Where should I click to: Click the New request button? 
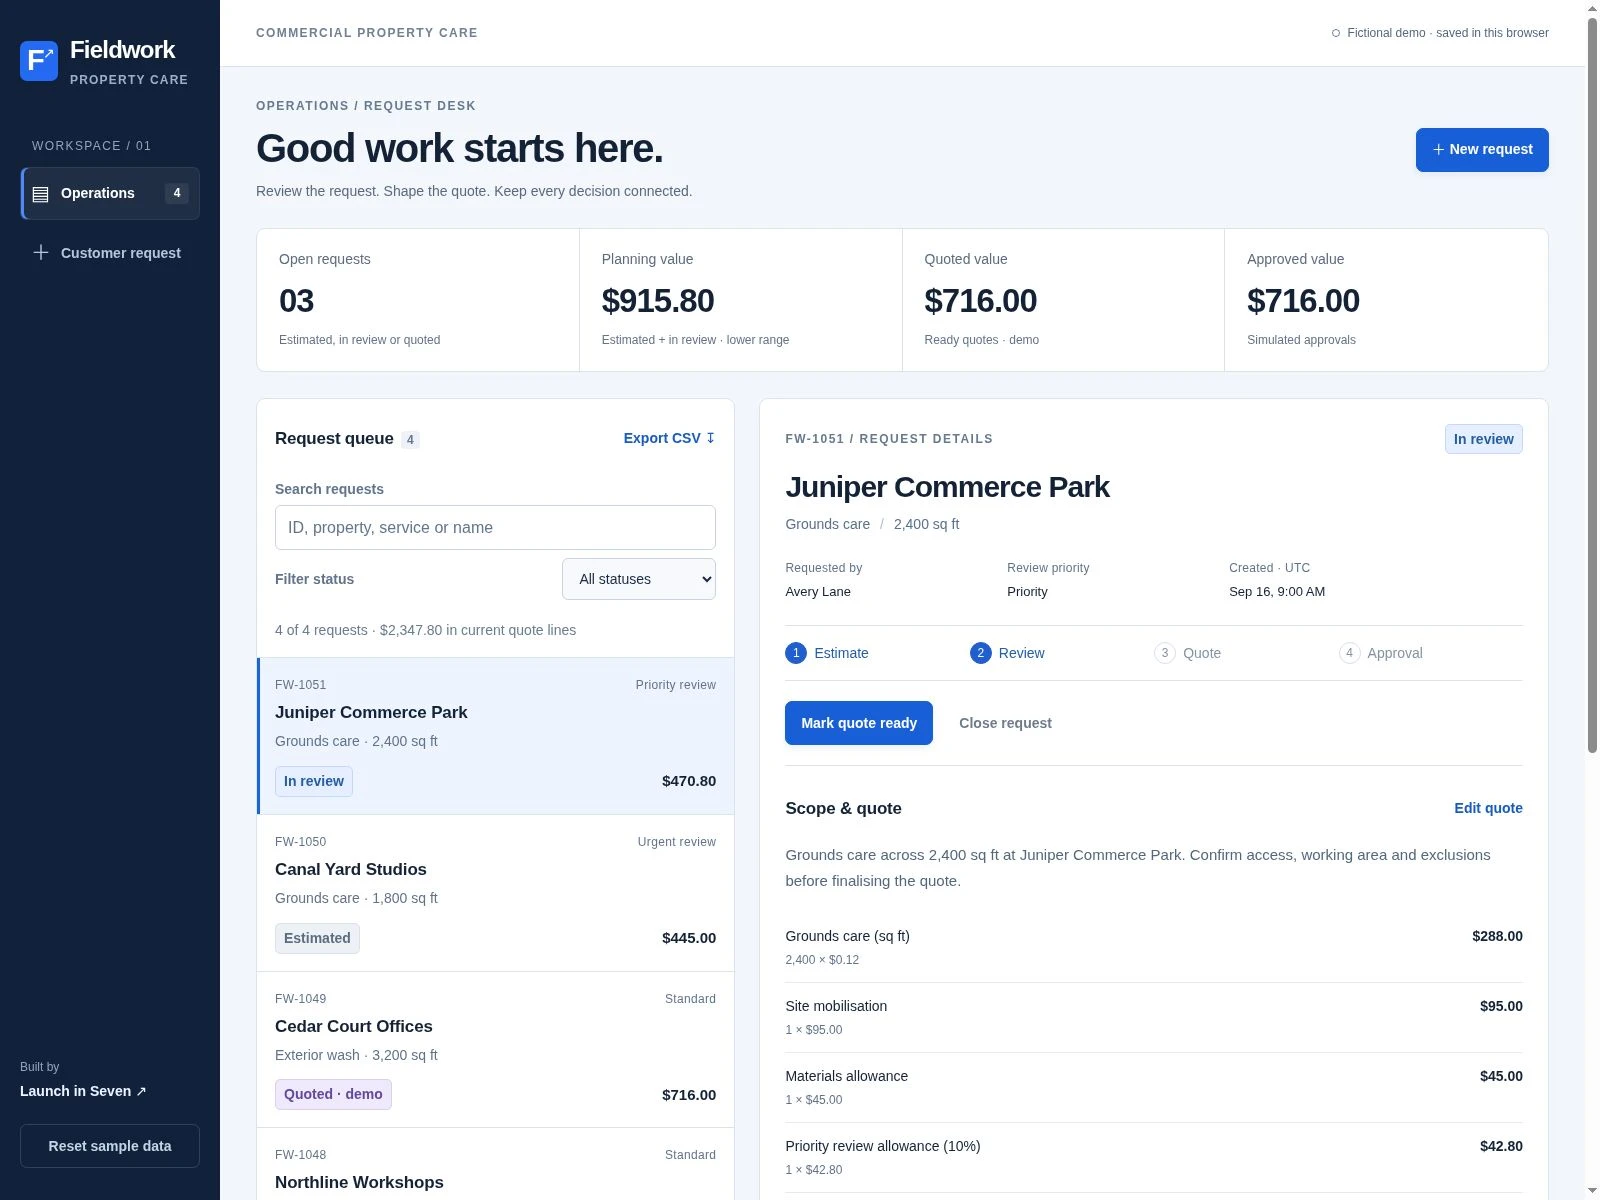pyautogui.click(x=1482, y=150)
